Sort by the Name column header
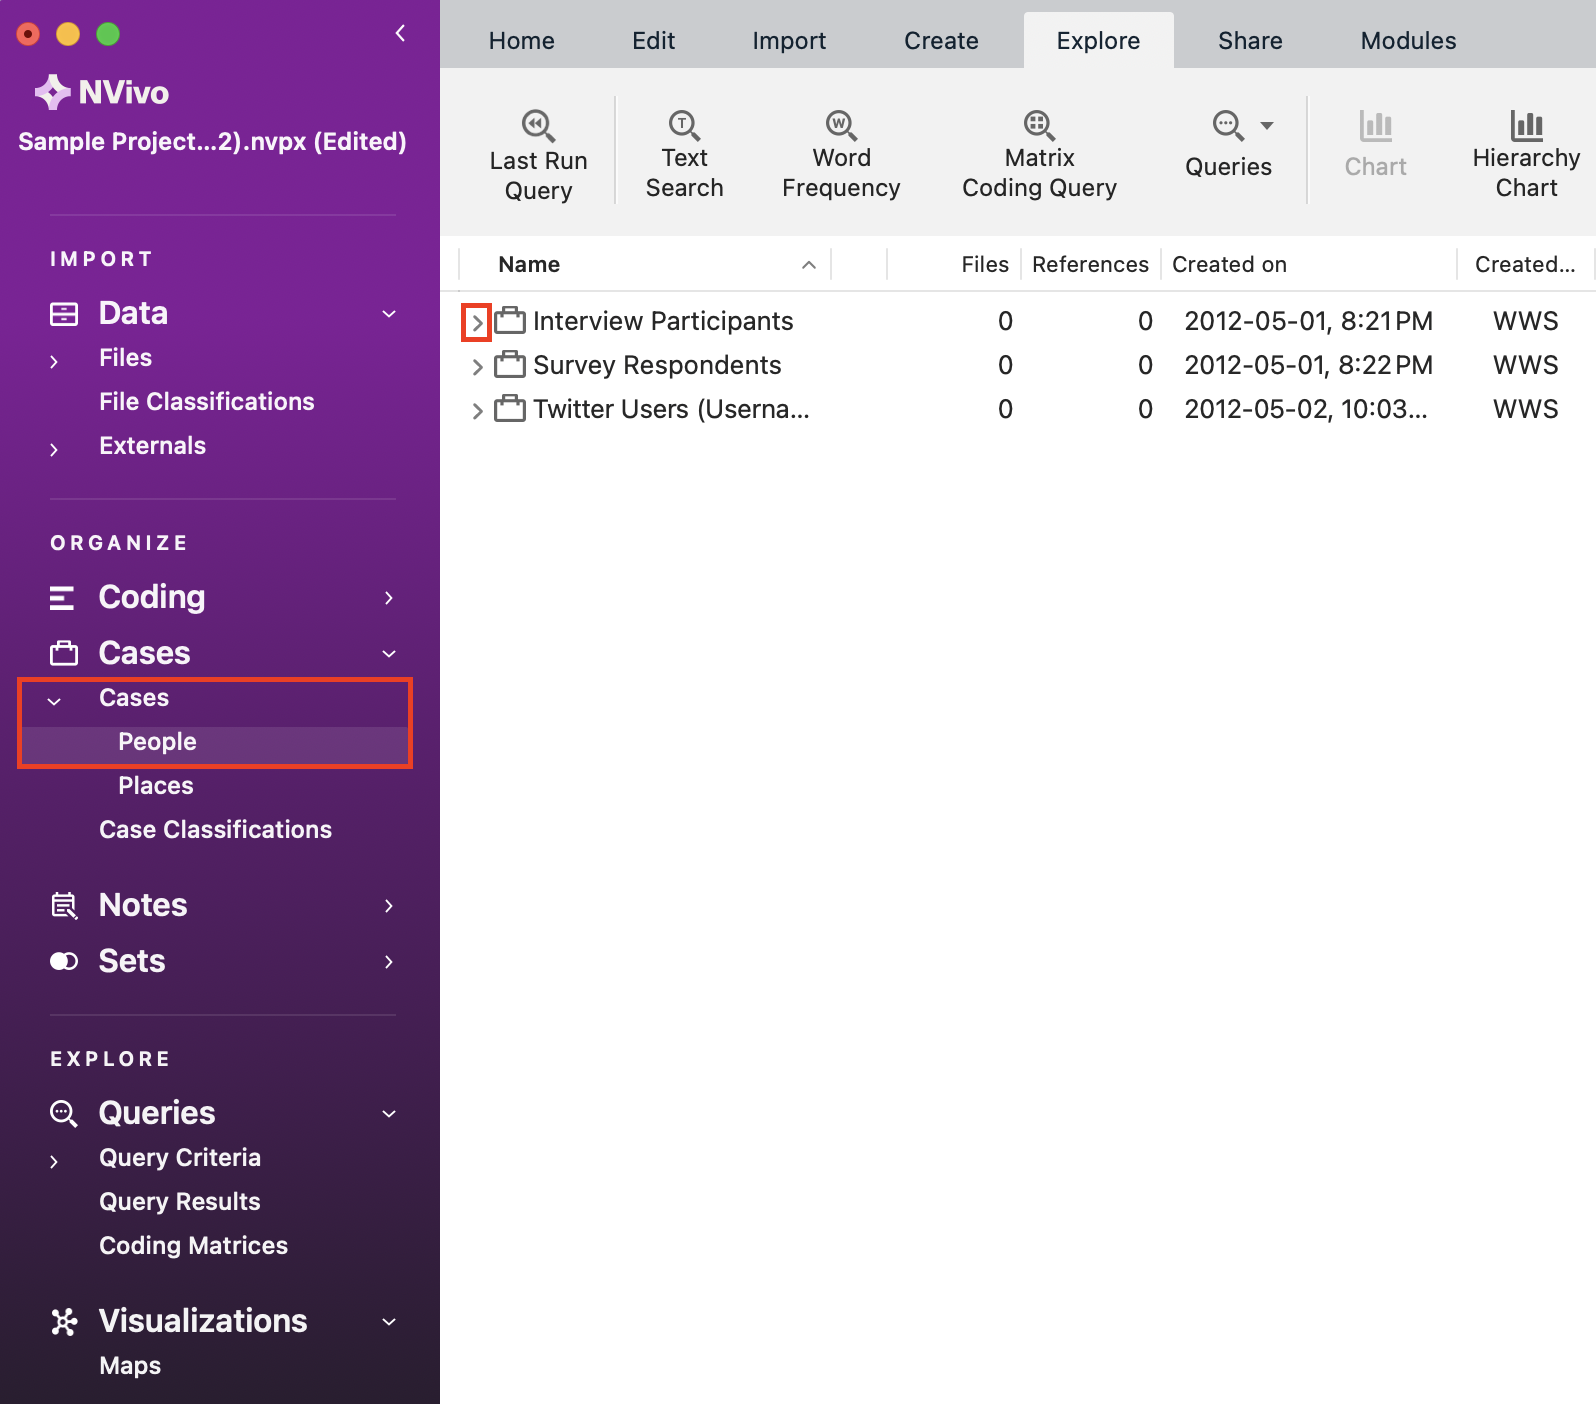 (529, 264)
